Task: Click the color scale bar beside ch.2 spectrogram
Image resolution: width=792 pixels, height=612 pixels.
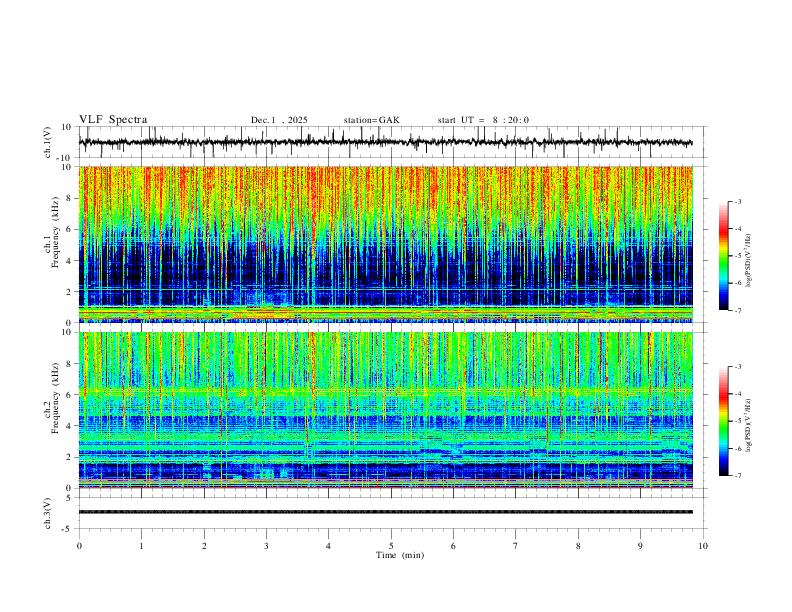Action: click(724, 421)
